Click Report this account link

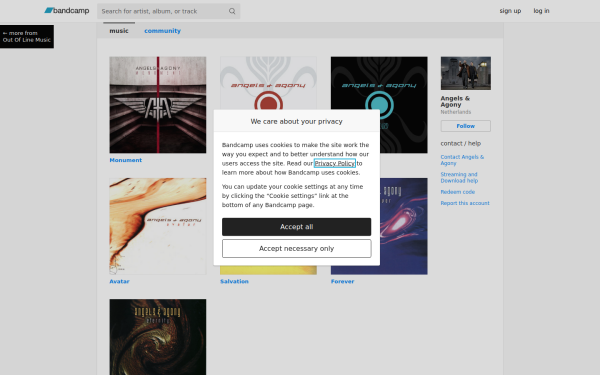click(465, 203)
